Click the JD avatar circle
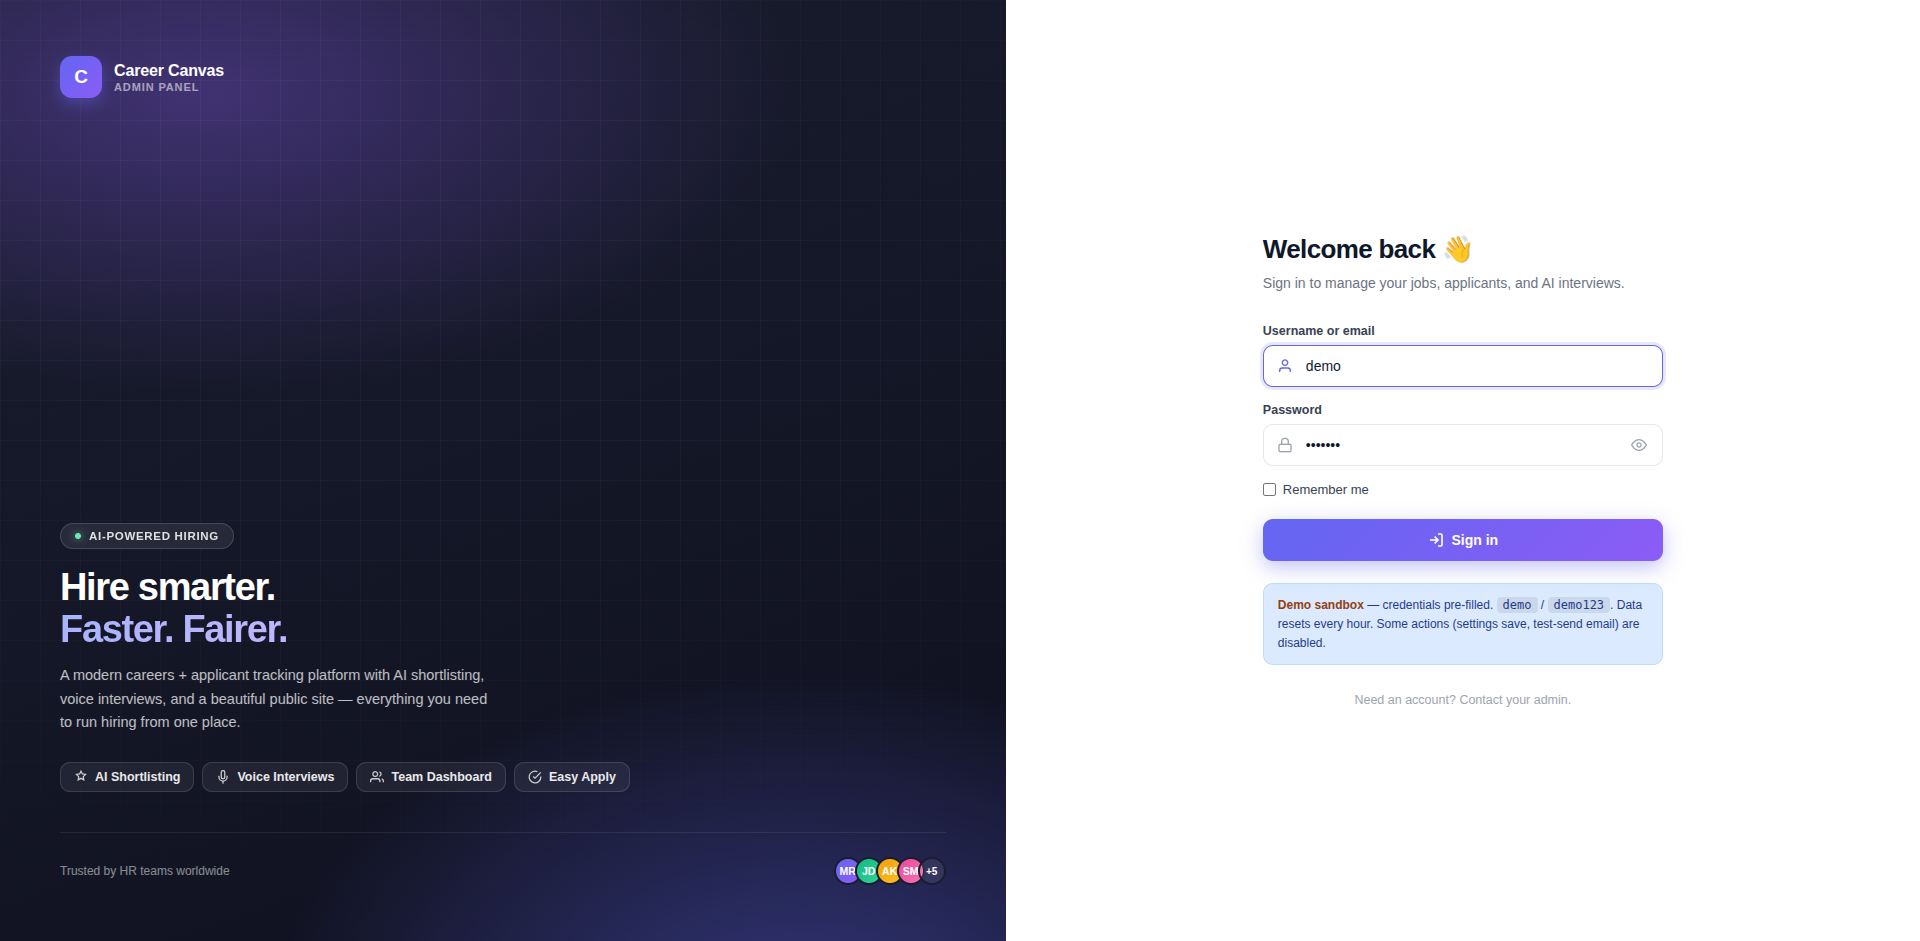The image size is (1920, 941). click(868, 871)
